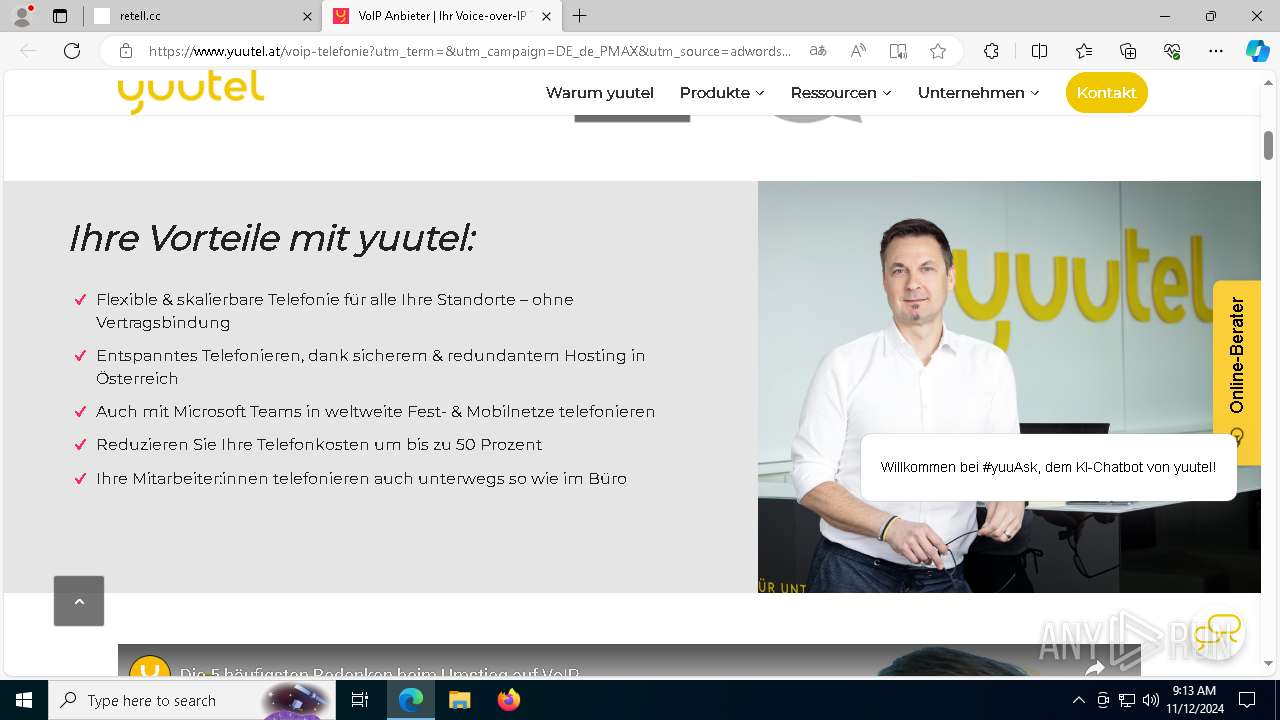This screenshot has height=720, width=1280.
Task: Click the page vertical scrollbar thumb
Action: 1268,145
